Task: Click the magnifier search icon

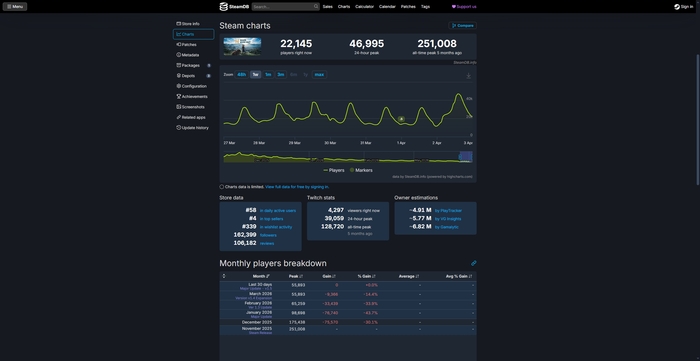Action: coord(316,7)
